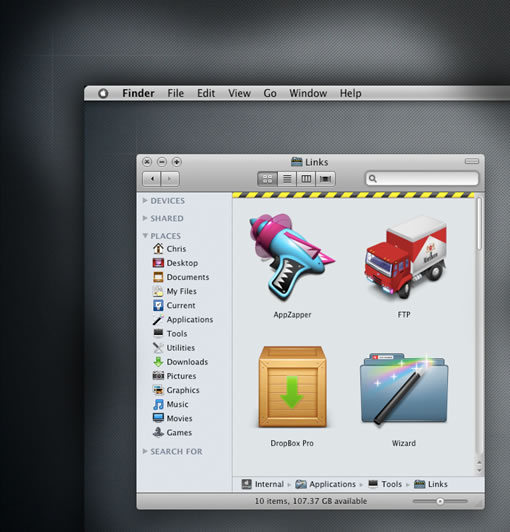Go back with the left arrow button
Screen dimensions: 510x532
pos(152,179)
